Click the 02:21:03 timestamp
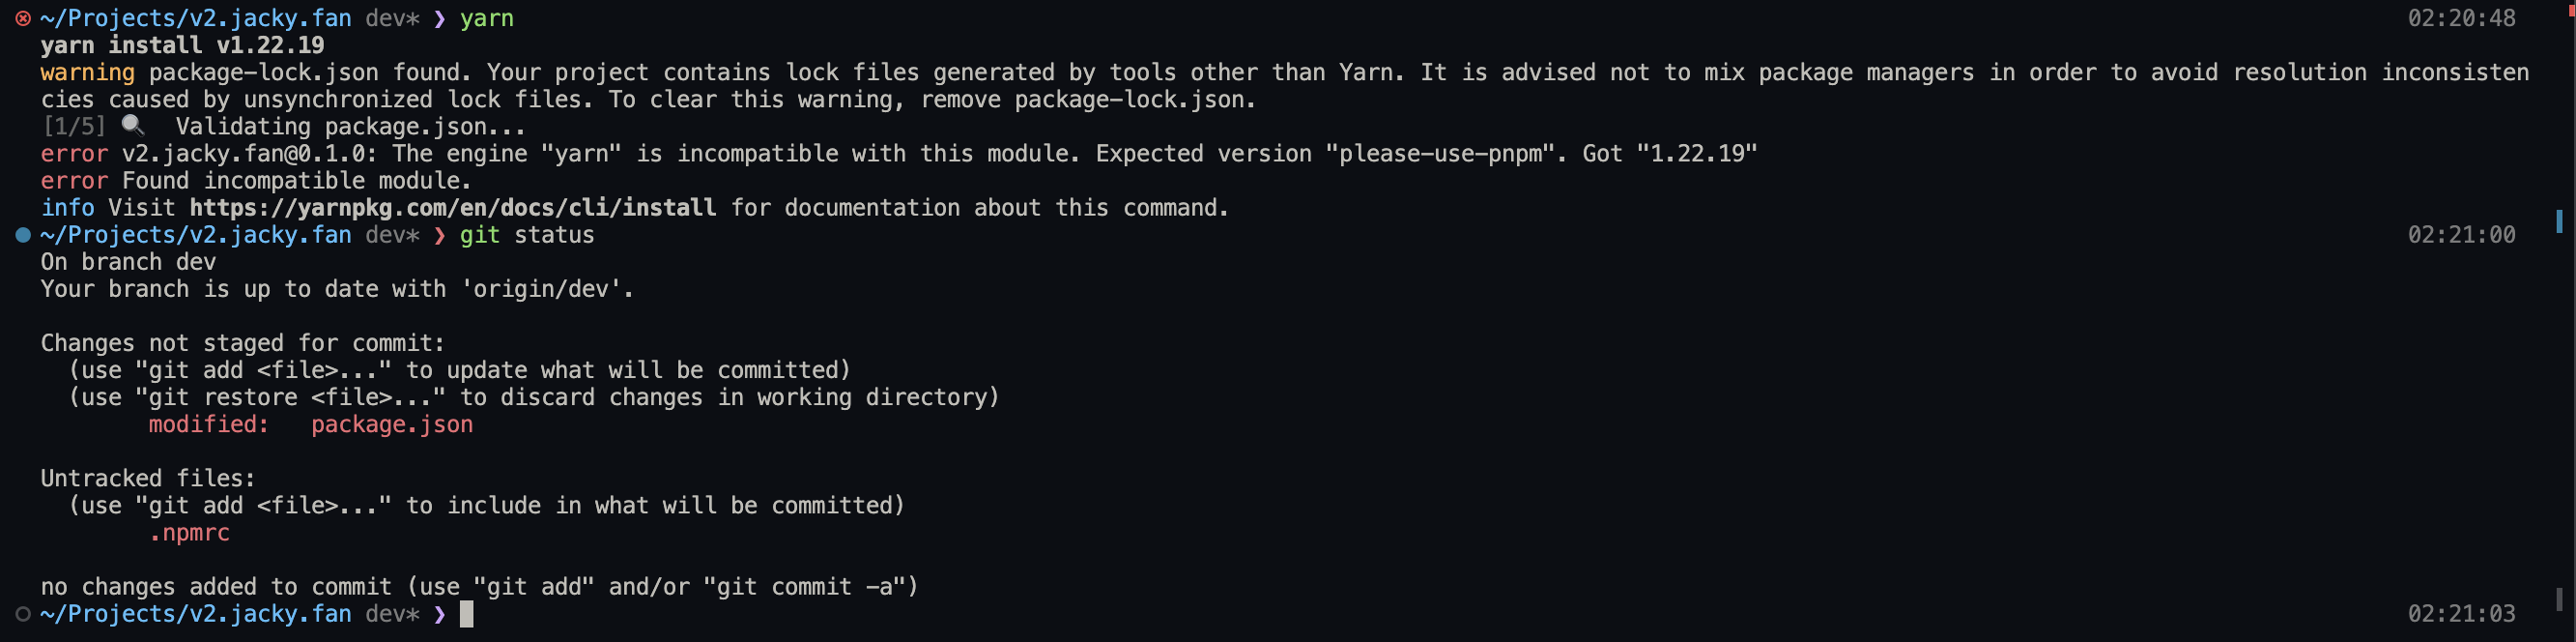Image resolution: width=2576 pixels, height=642 pixels. tap(2460, 614)
